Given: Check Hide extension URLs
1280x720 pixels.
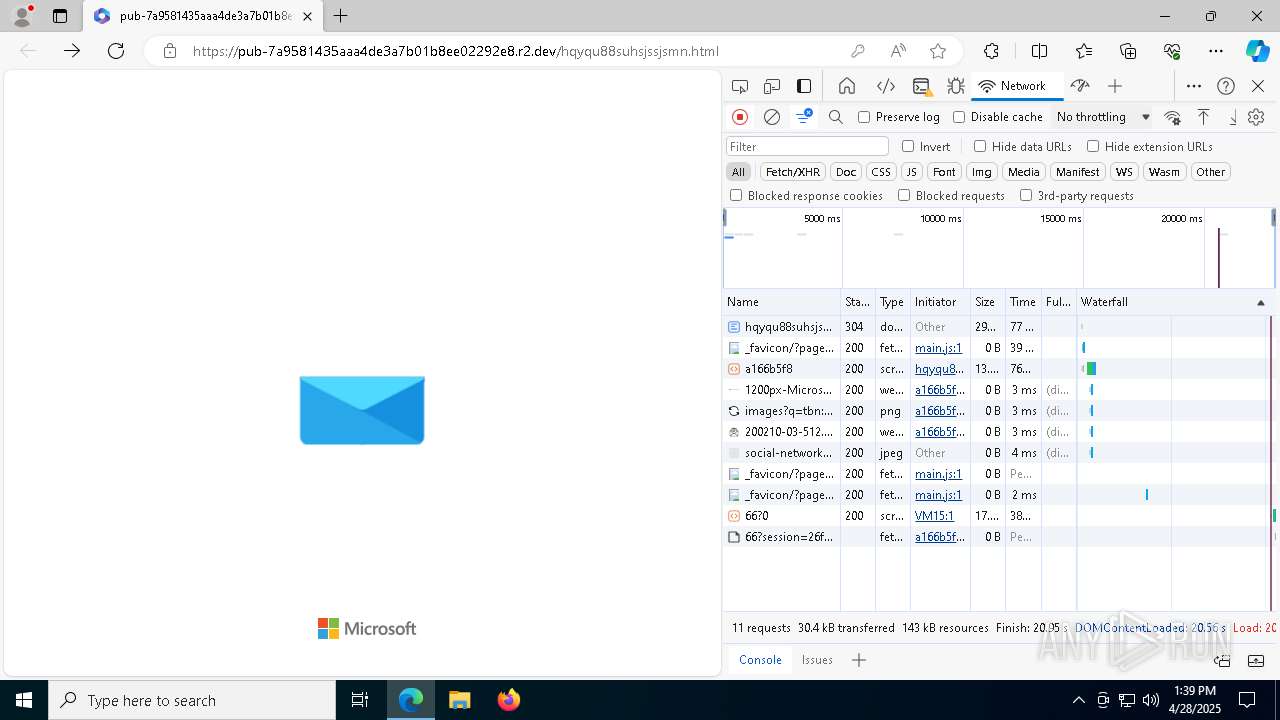Looking at the screenshot, I should (1093, 146).
